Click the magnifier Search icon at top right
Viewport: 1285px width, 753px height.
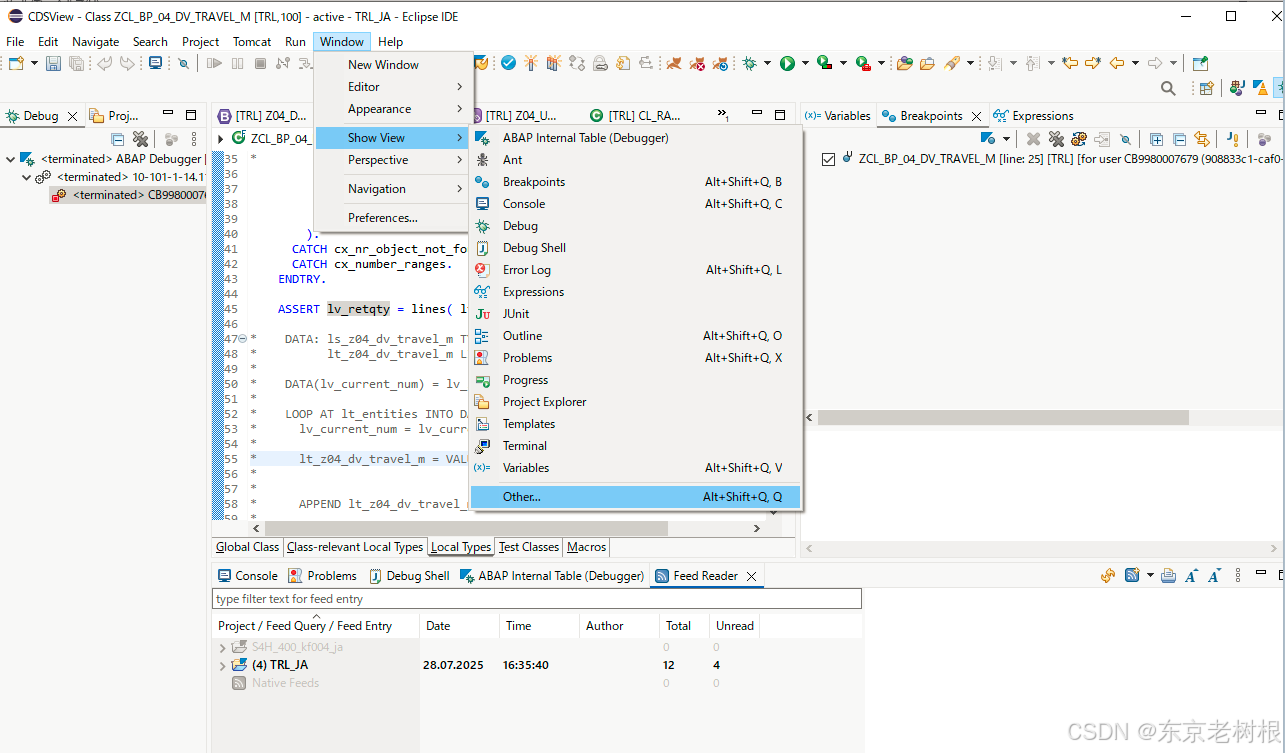[x=1168, y=88]
